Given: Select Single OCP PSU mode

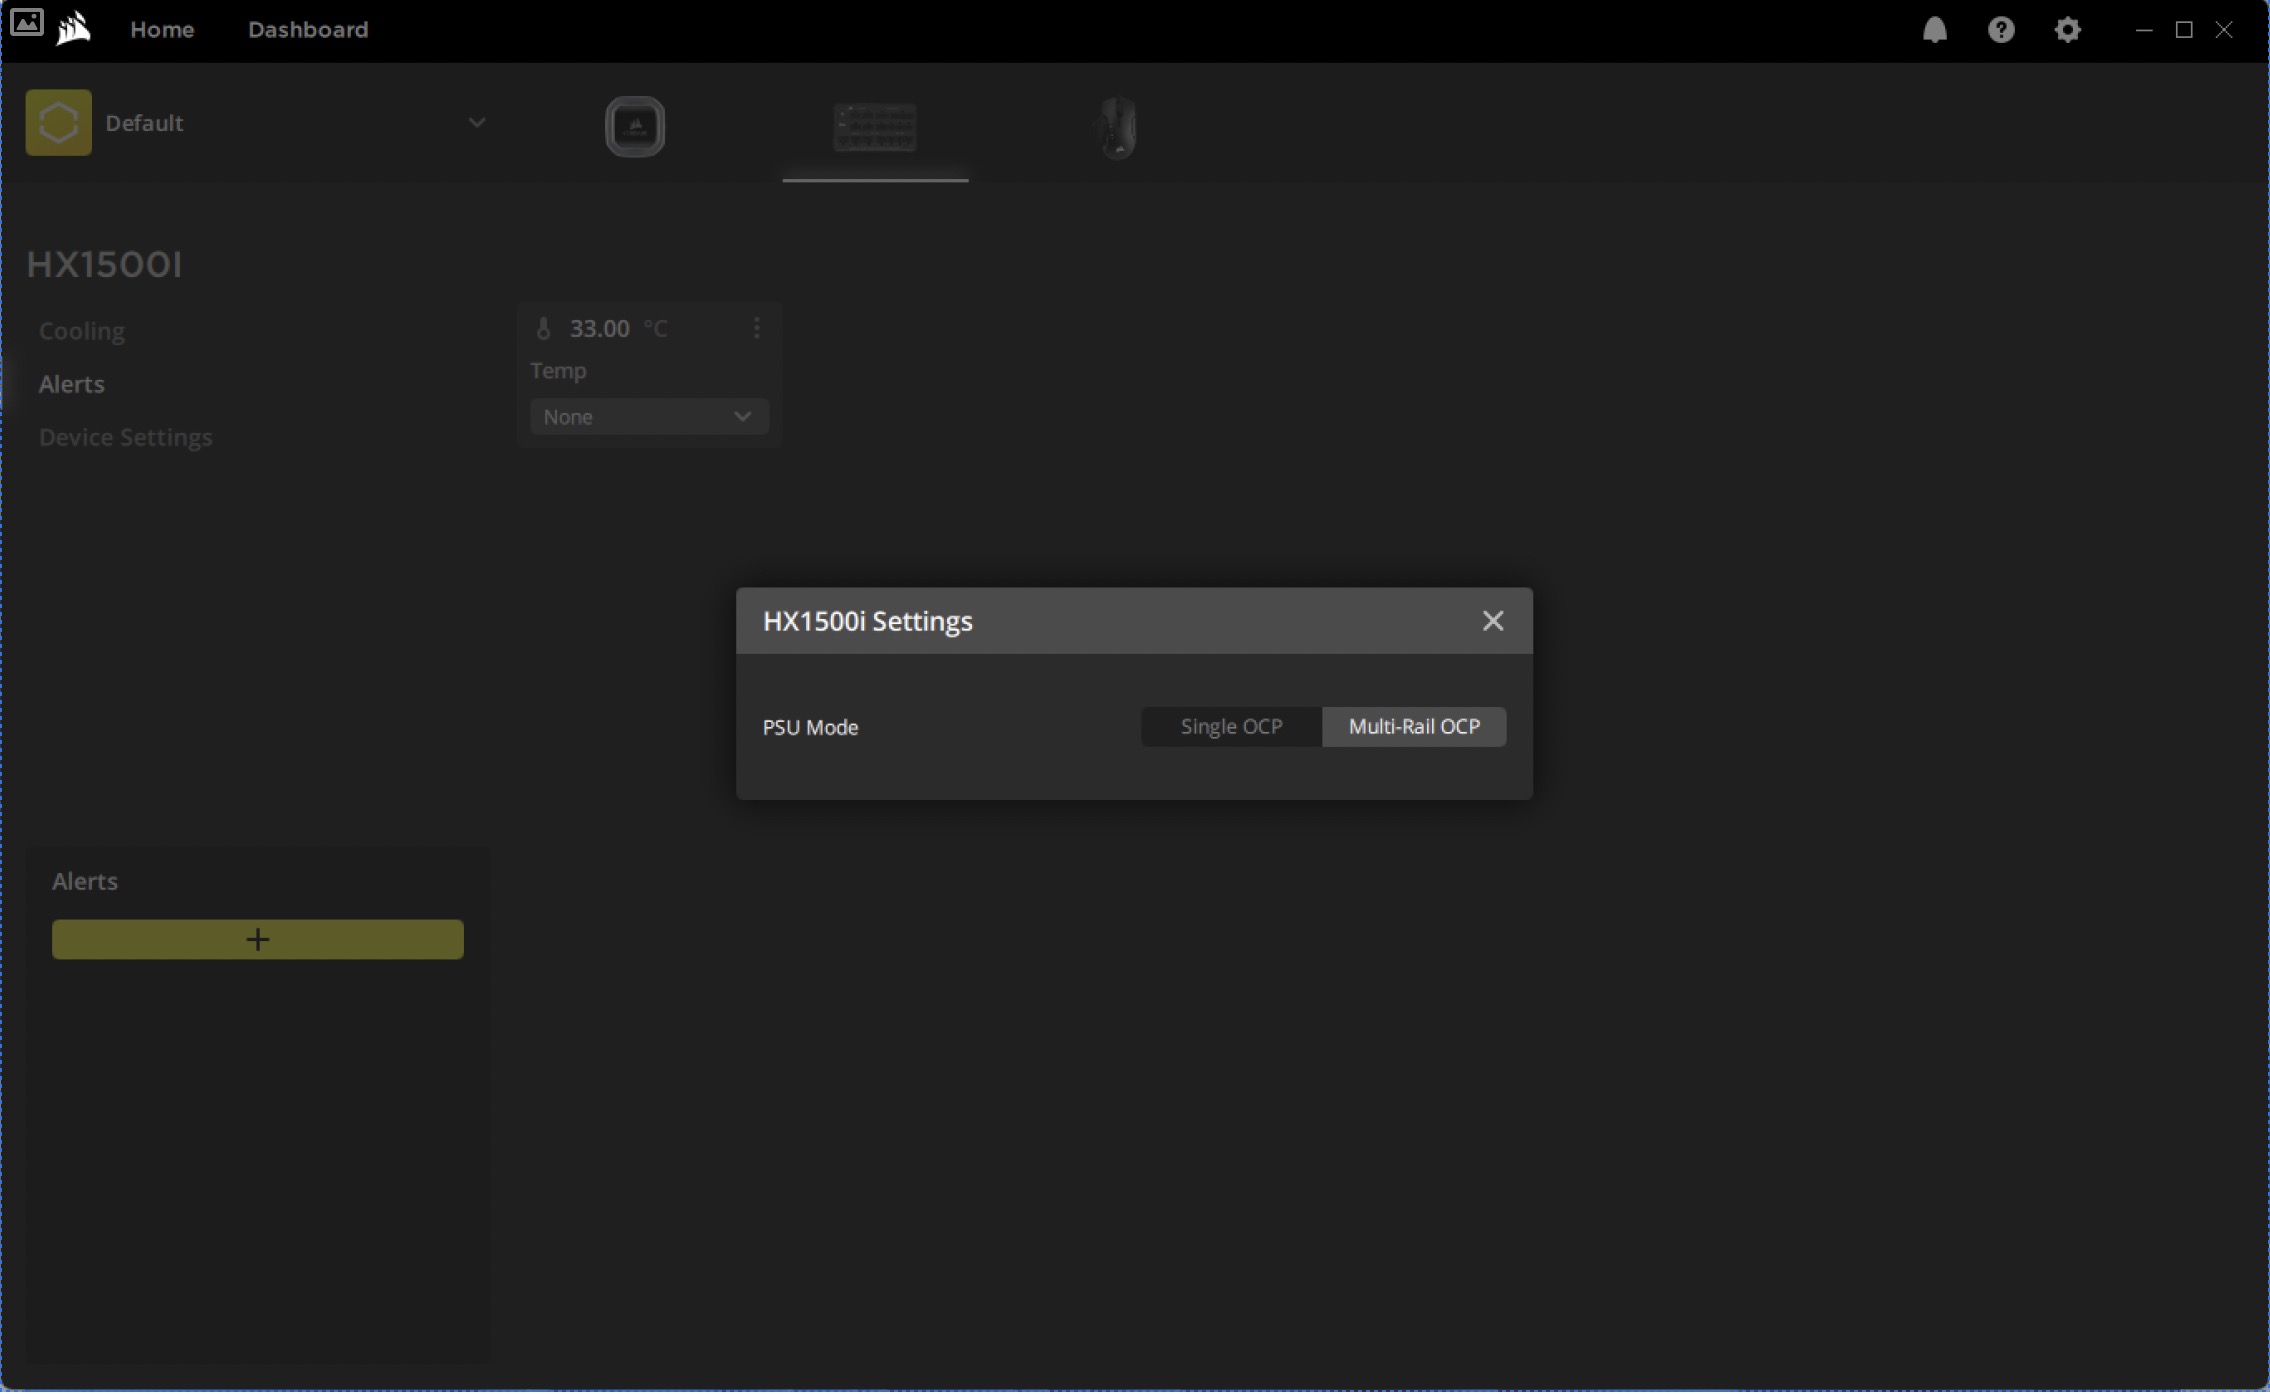Looking at the screenshot, I should point(1231,727).
